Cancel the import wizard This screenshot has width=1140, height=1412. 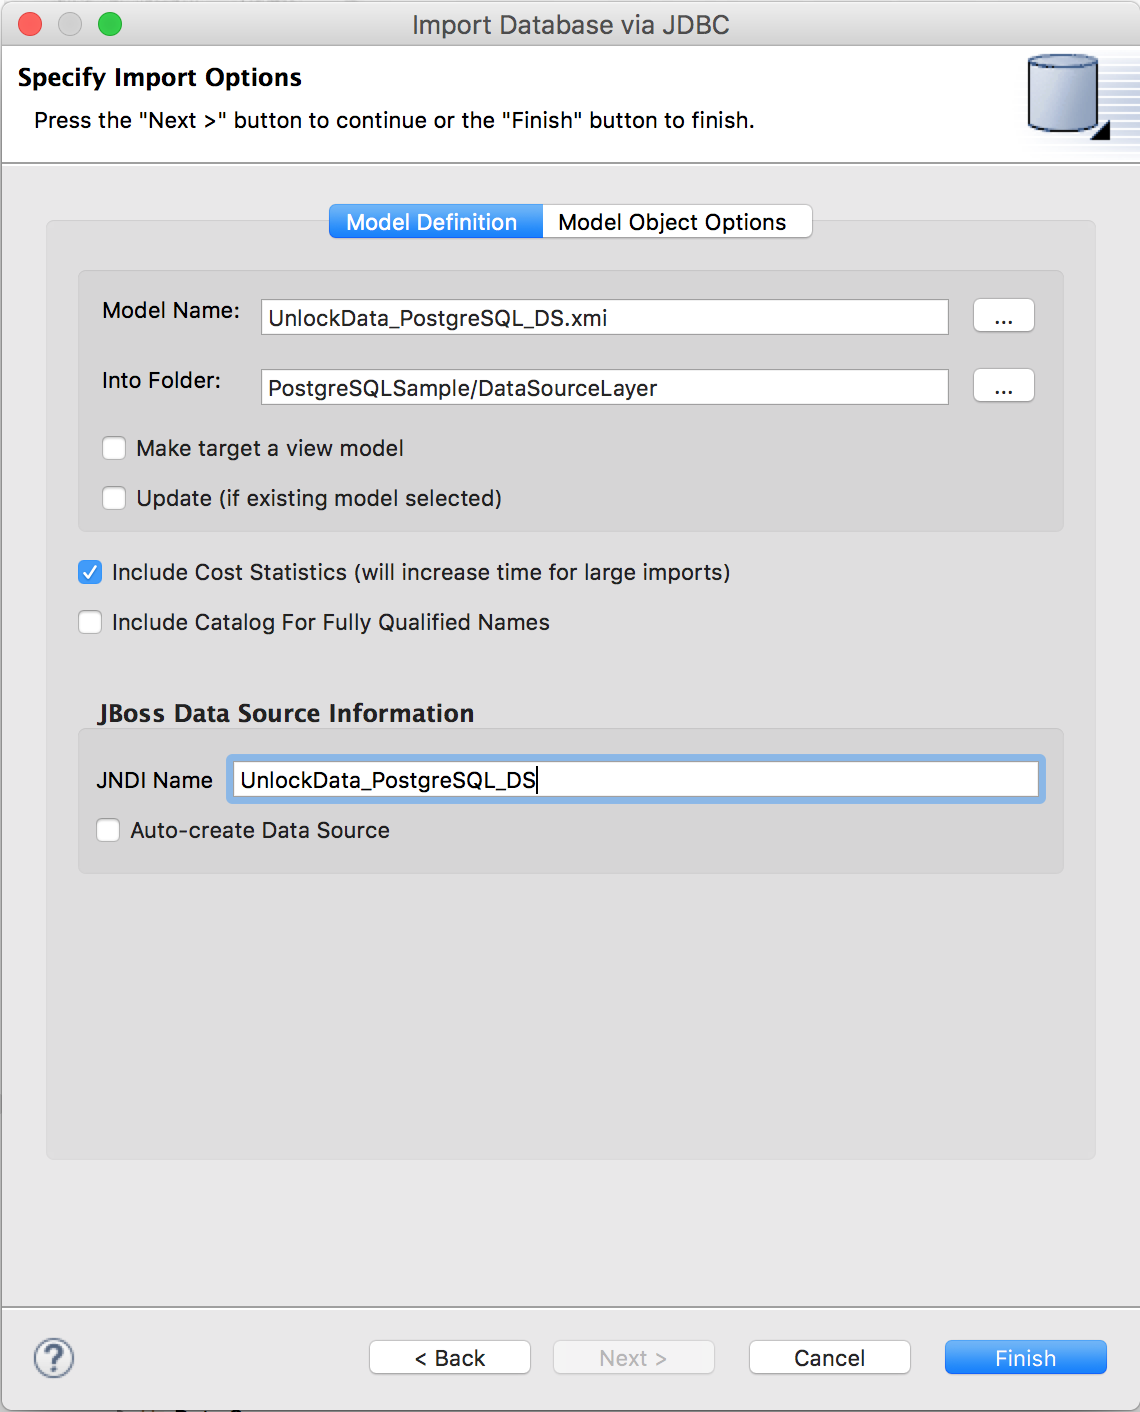pyautogui.click(x=829, y=1357)
